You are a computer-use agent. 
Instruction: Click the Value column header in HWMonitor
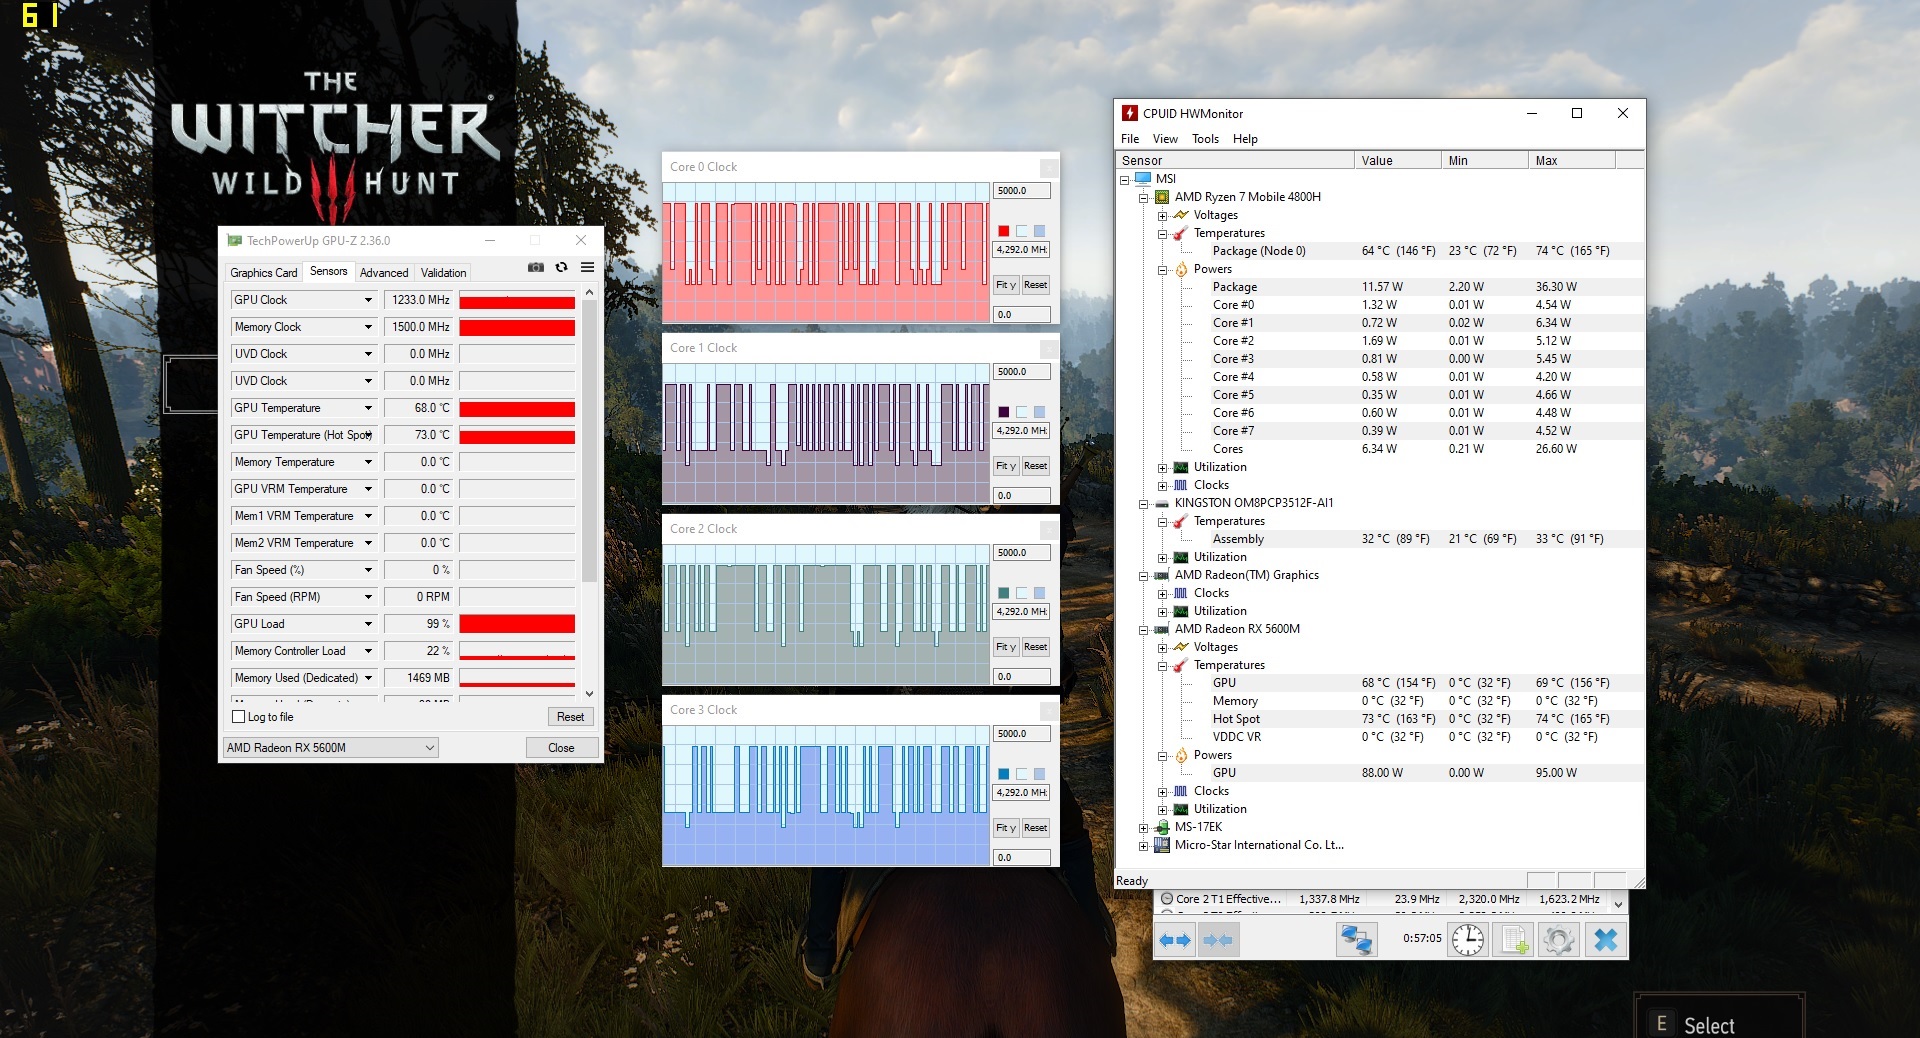1397,160
